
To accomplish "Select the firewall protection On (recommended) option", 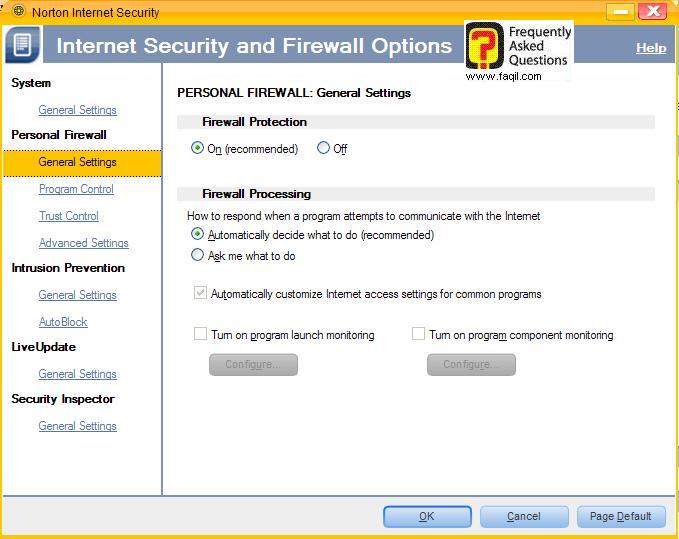I will pyautogui.click(x=197, y=148).
